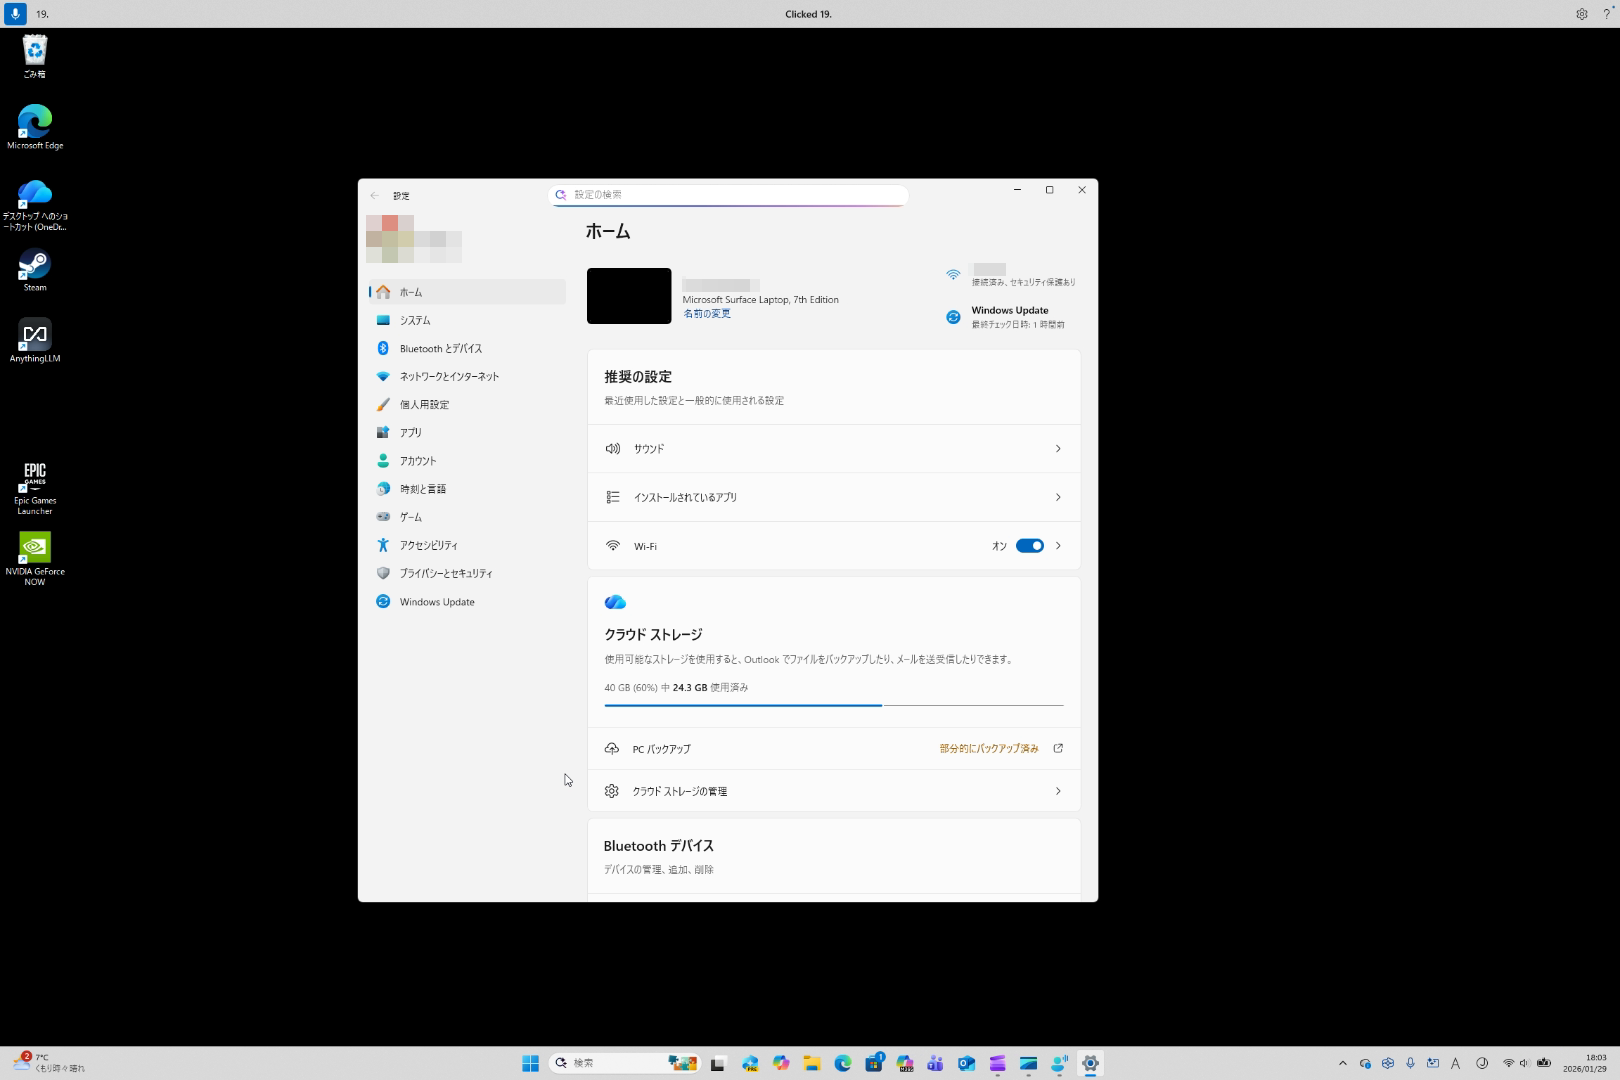This screenshot has width=1620, height=1080.
Task: Open the OneDrive desktop shortcut icon
Action: [x=35, y=205]
